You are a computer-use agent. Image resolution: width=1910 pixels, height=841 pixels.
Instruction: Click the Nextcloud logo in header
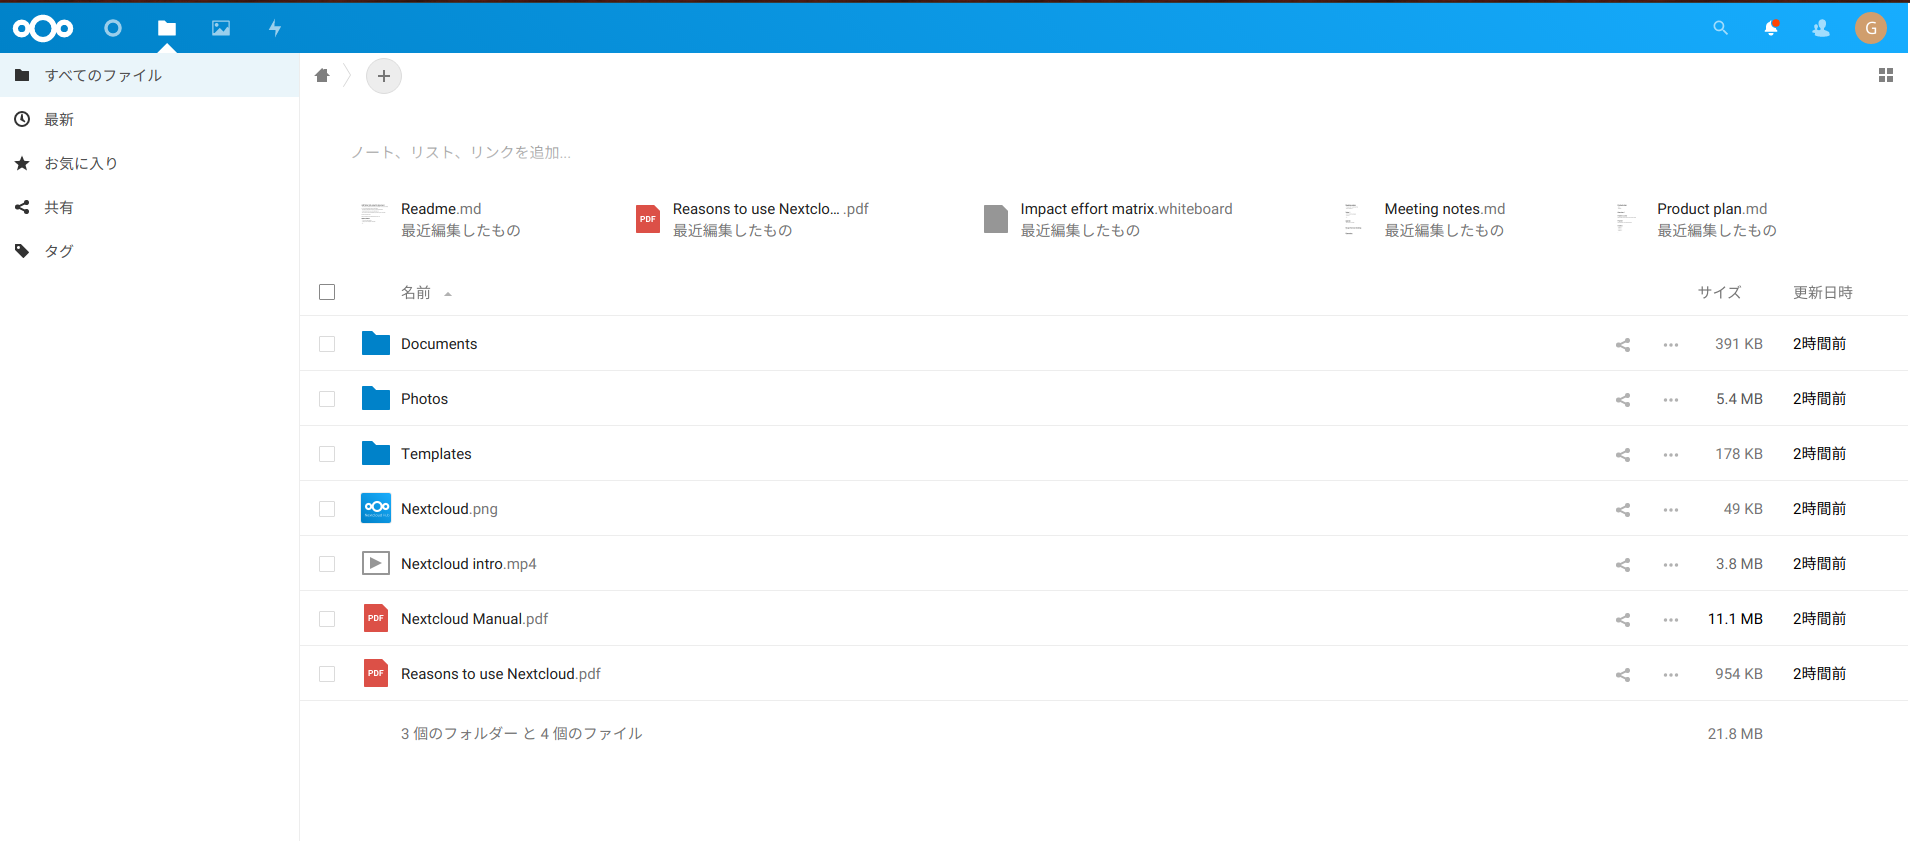coord(43,28)
